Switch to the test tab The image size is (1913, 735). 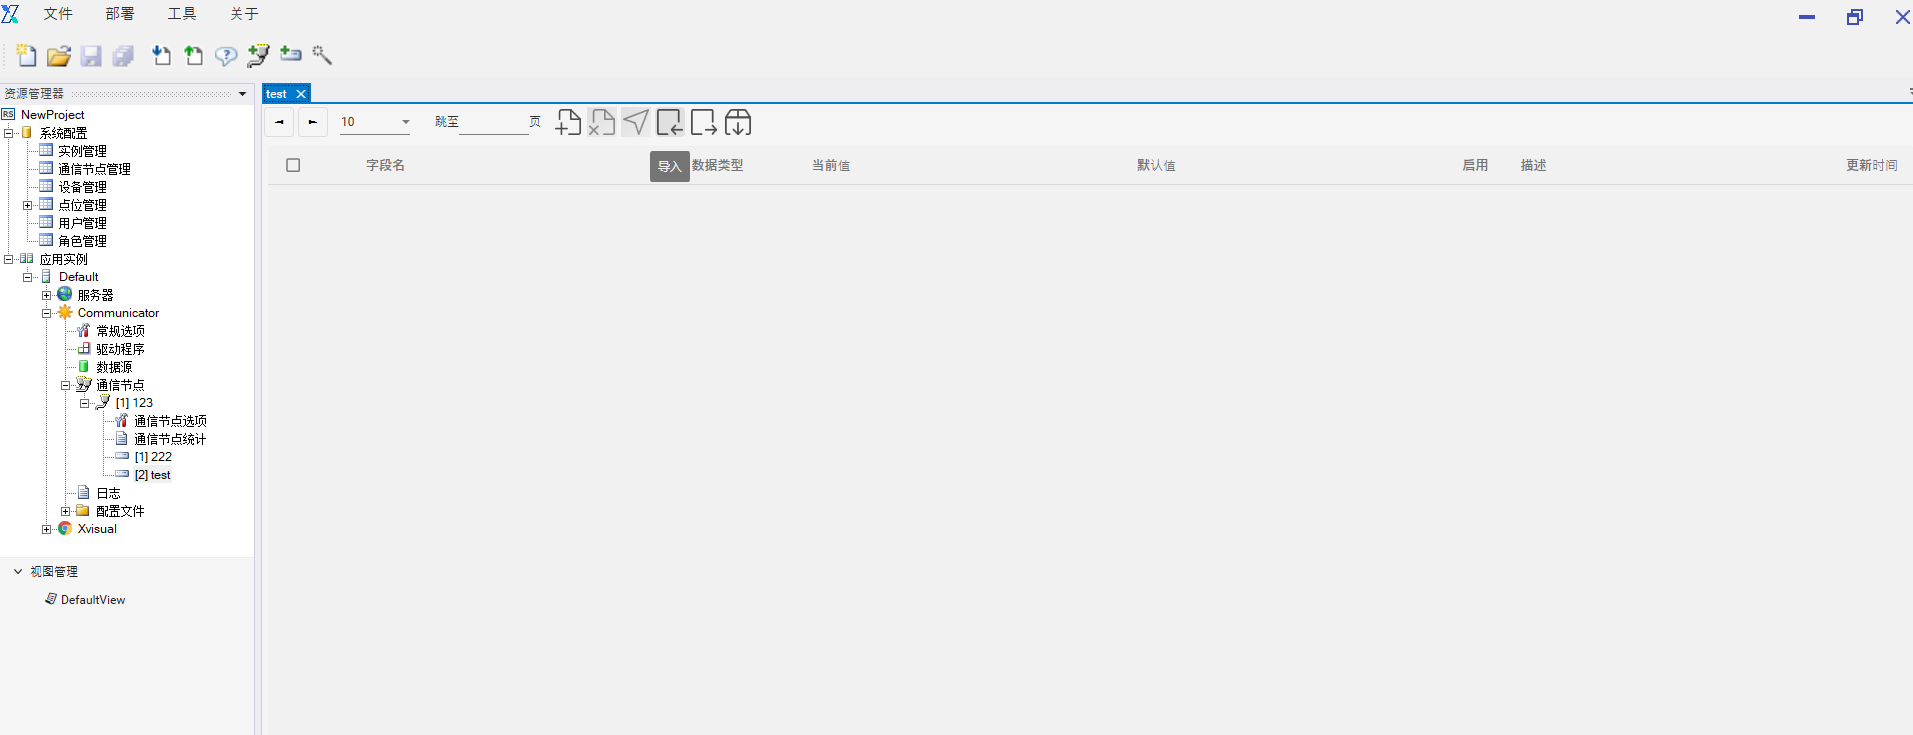(277, 94)
